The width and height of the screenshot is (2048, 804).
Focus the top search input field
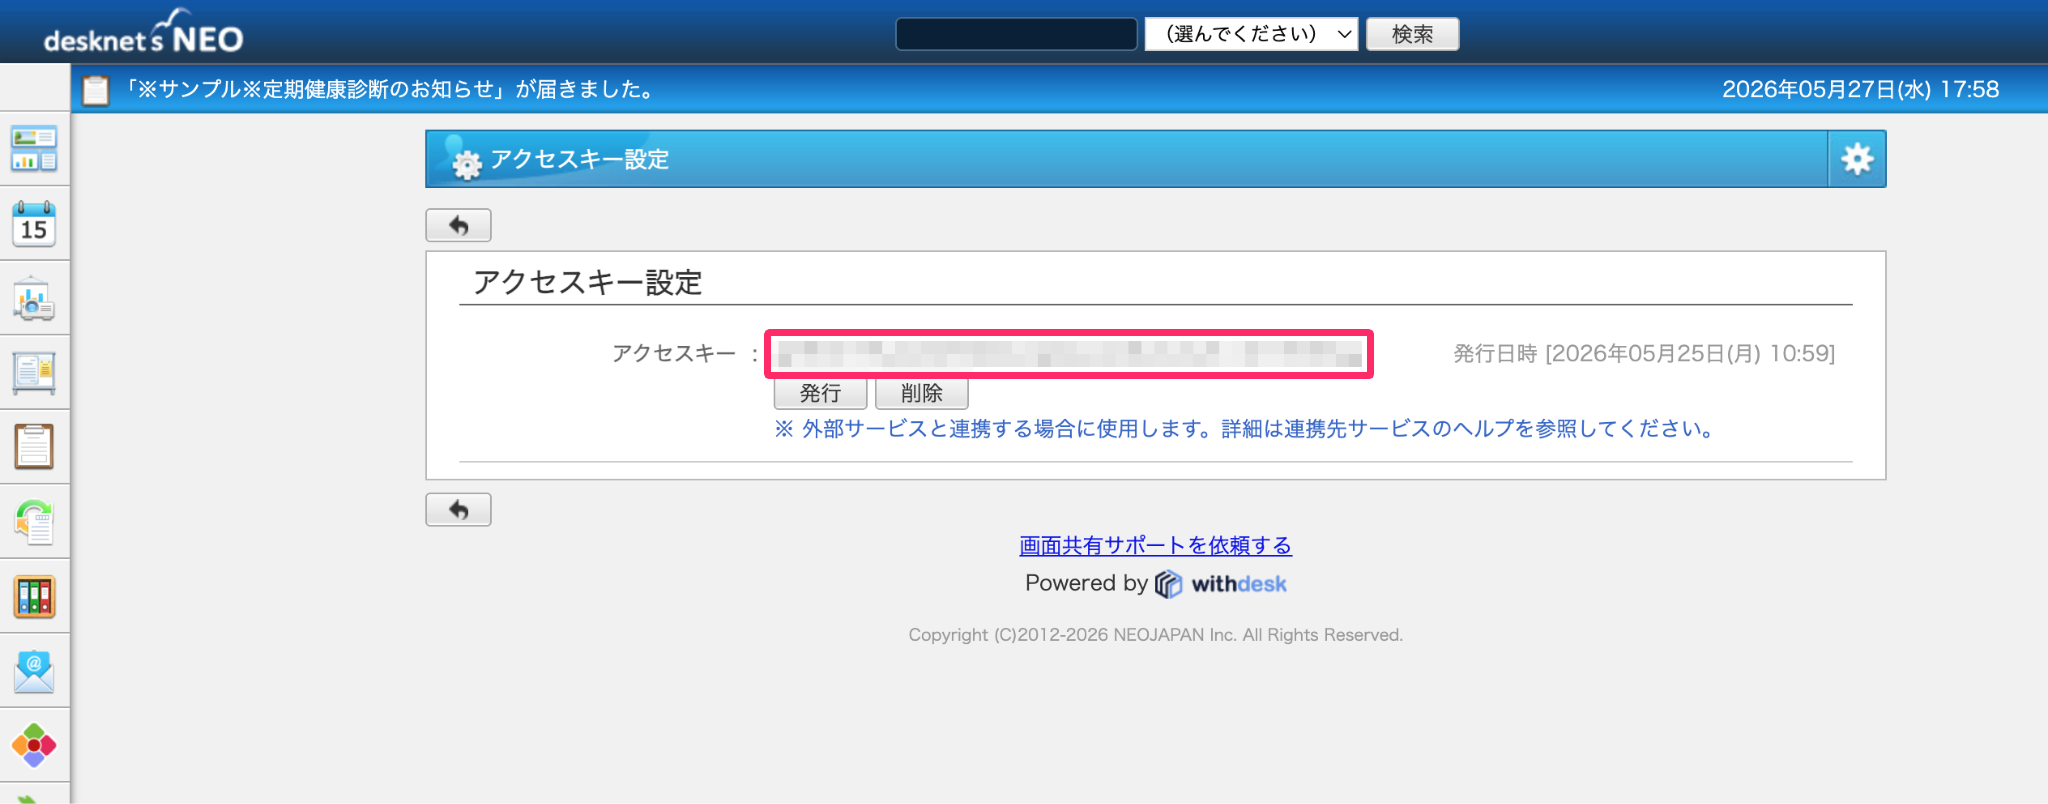[x=1016, y=34]
